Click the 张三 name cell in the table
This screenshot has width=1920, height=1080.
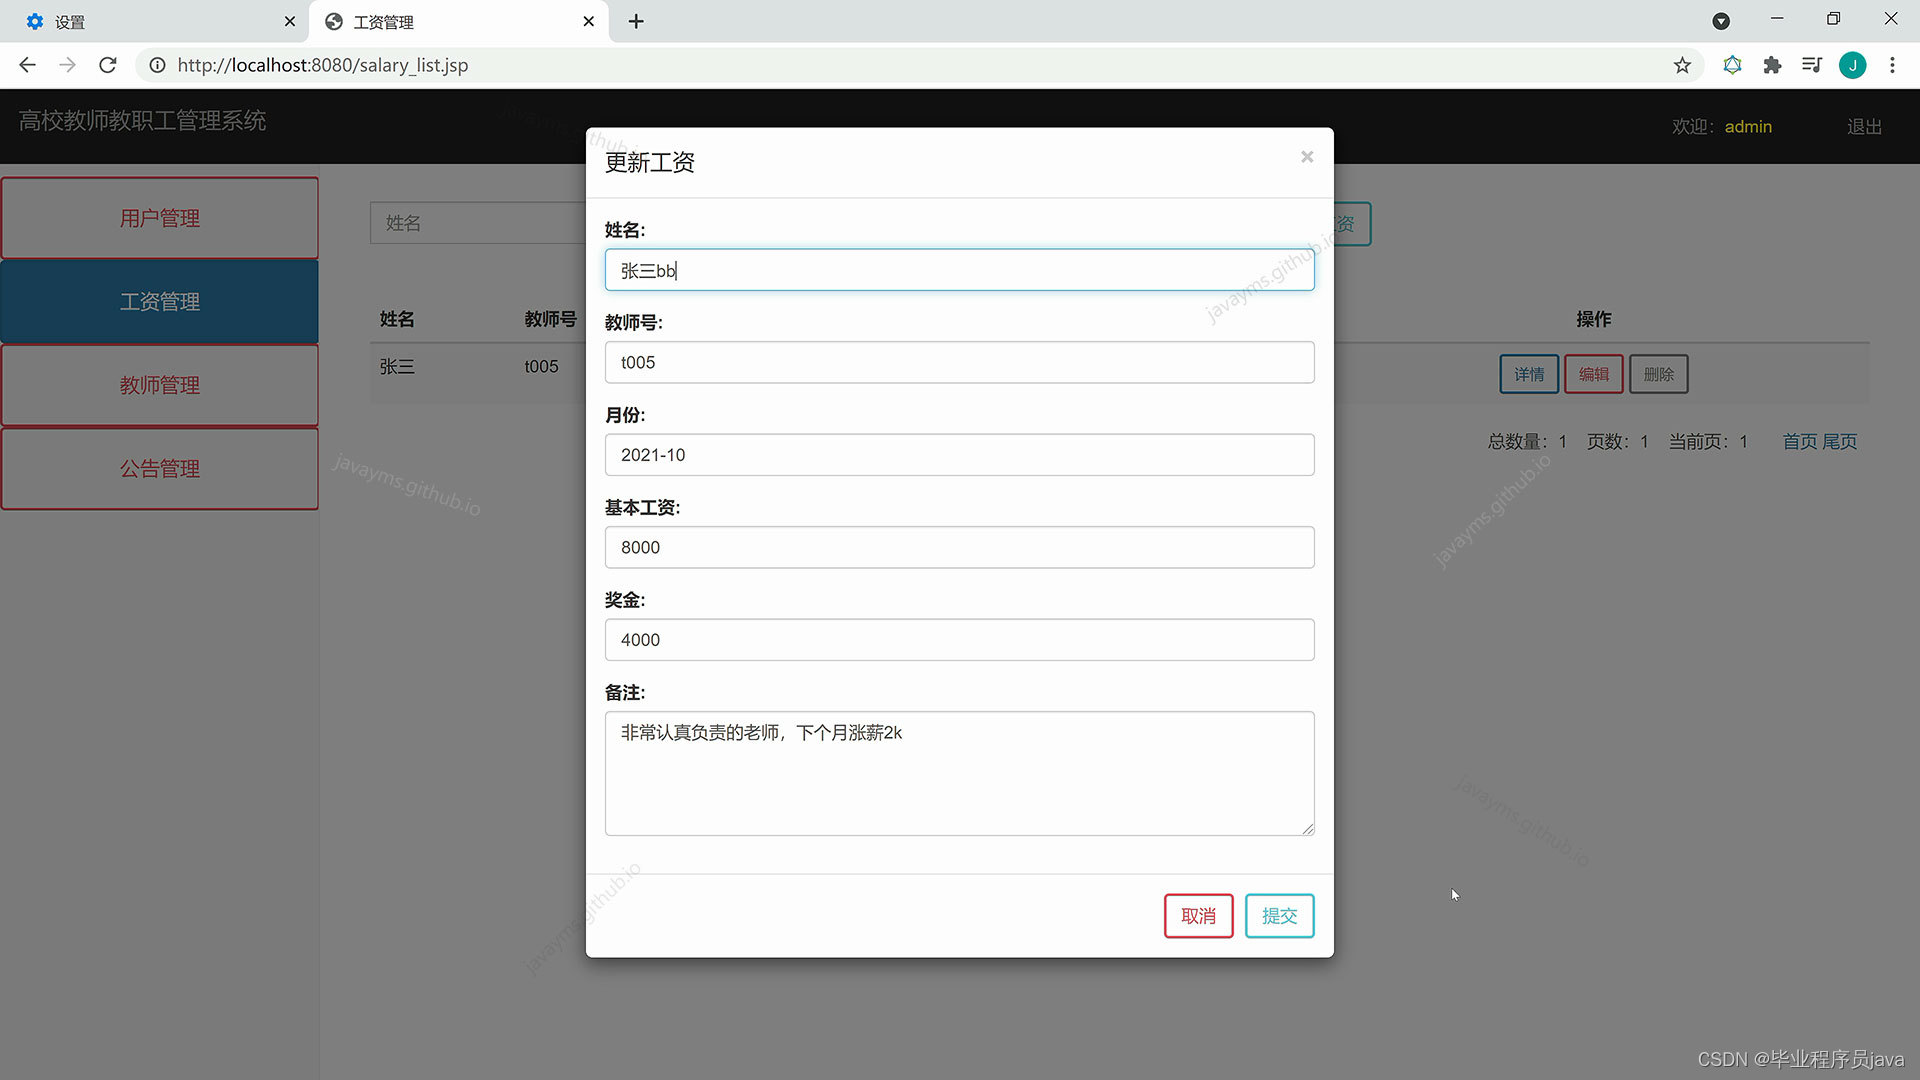pos(397,367)
